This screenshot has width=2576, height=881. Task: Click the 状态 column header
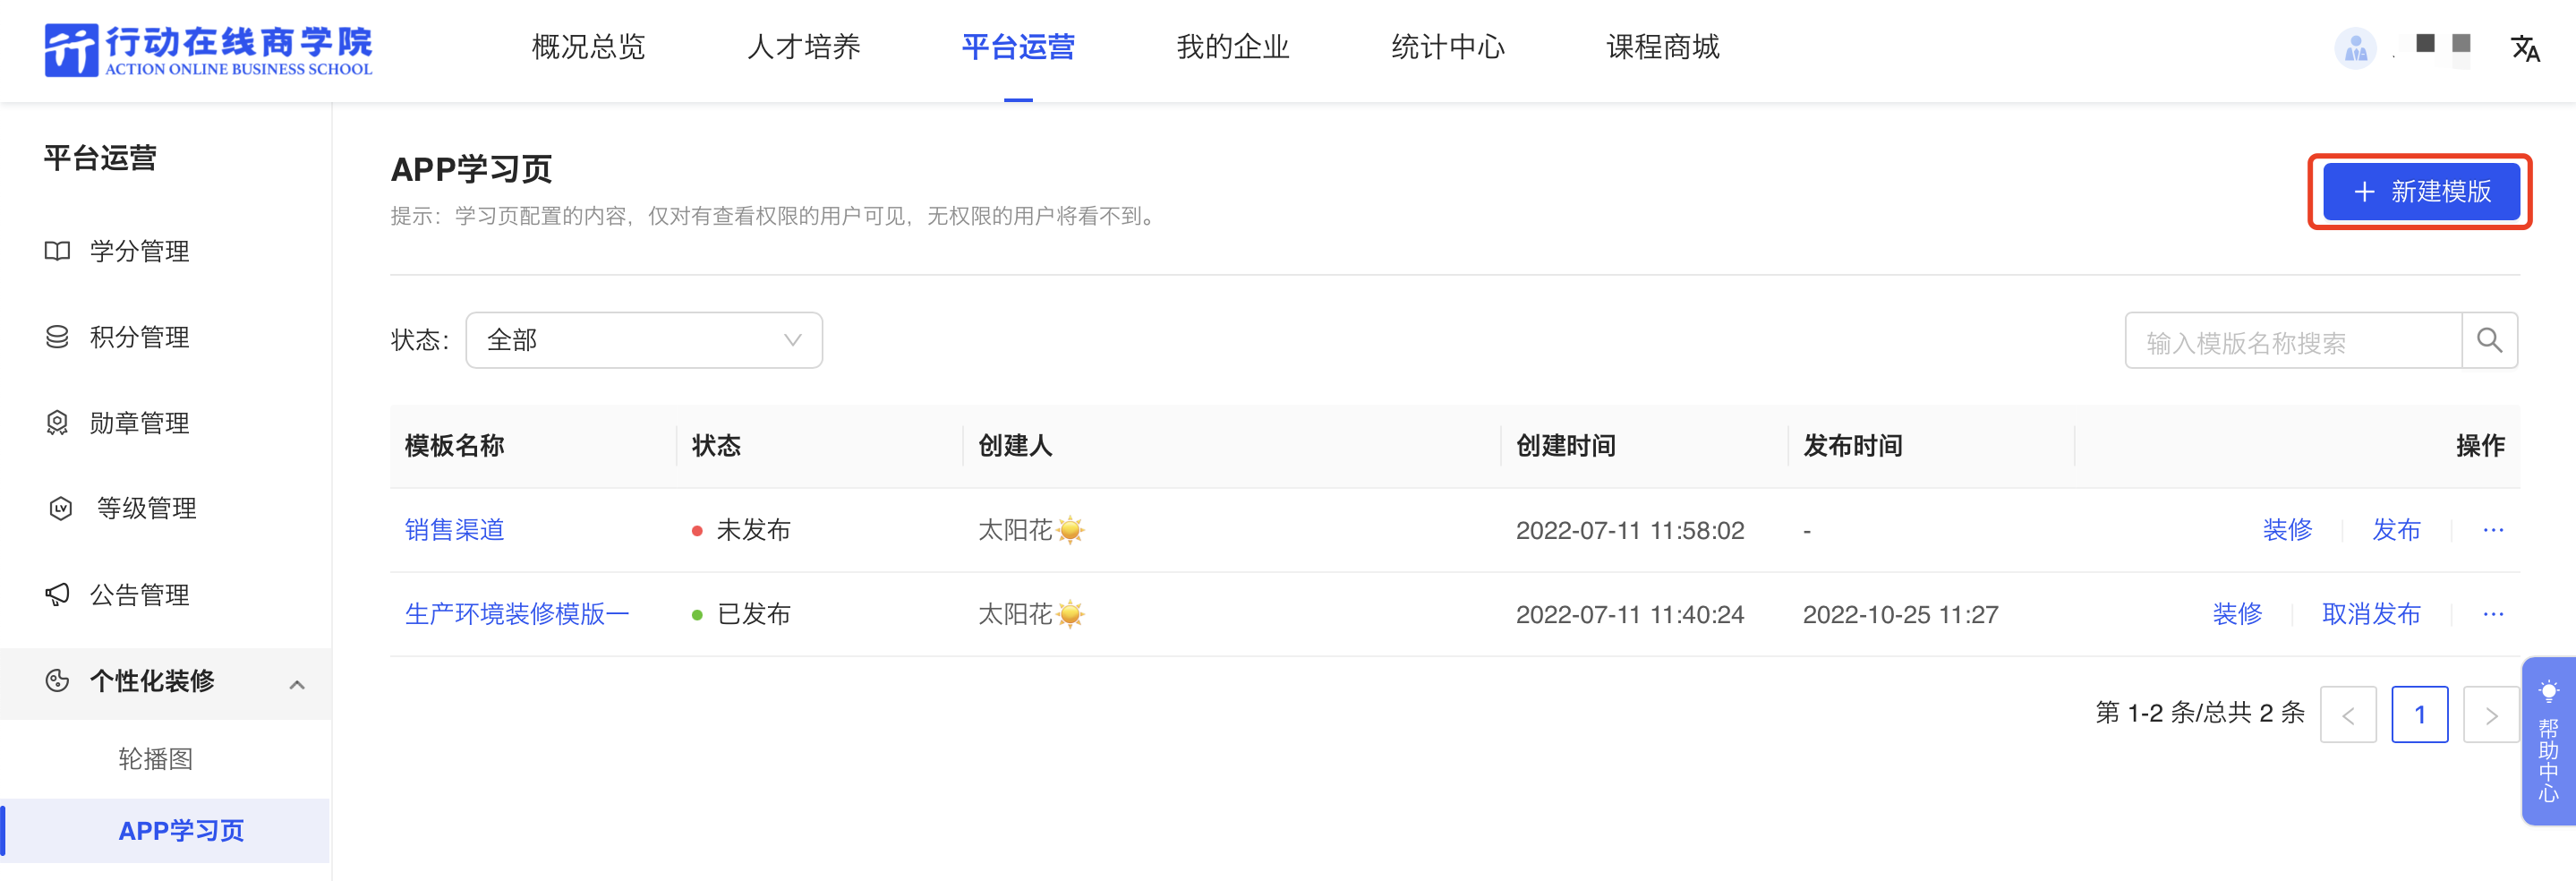click(x=716, y=445)
